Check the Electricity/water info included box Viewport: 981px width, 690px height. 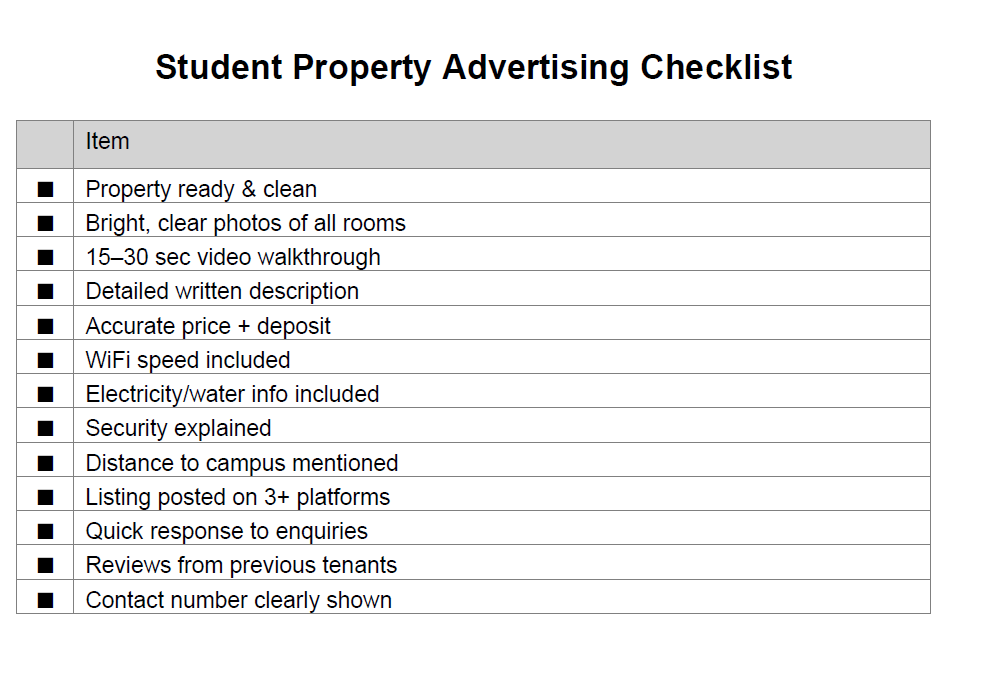pos(45,394)
